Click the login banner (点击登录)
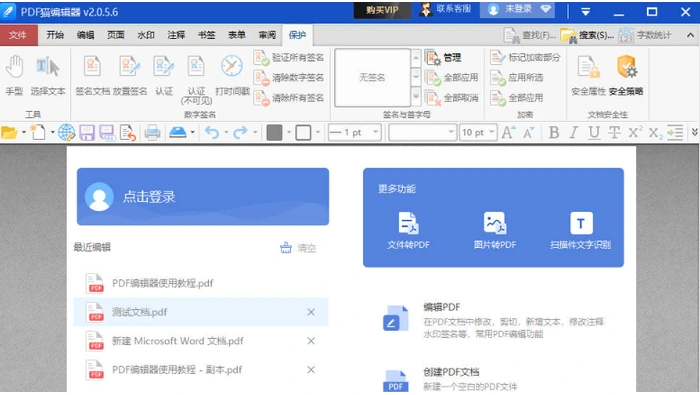 (x=203, y=197)
